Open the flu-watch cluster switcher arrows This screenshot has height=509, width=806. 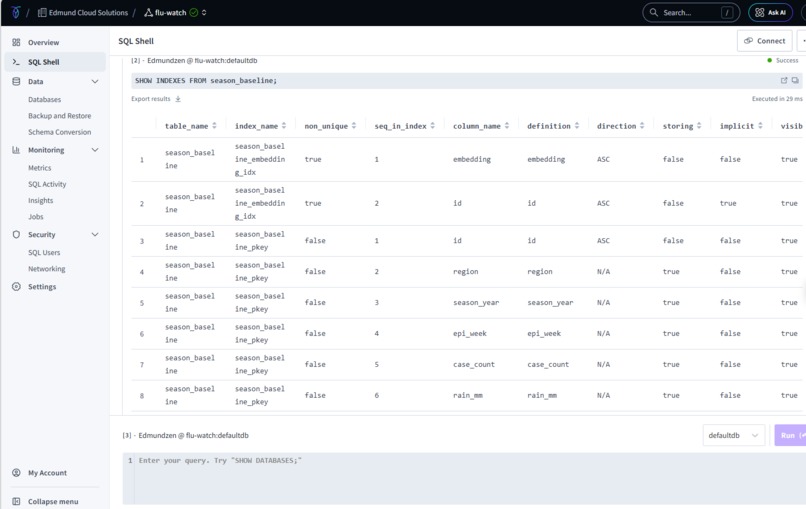204,12
